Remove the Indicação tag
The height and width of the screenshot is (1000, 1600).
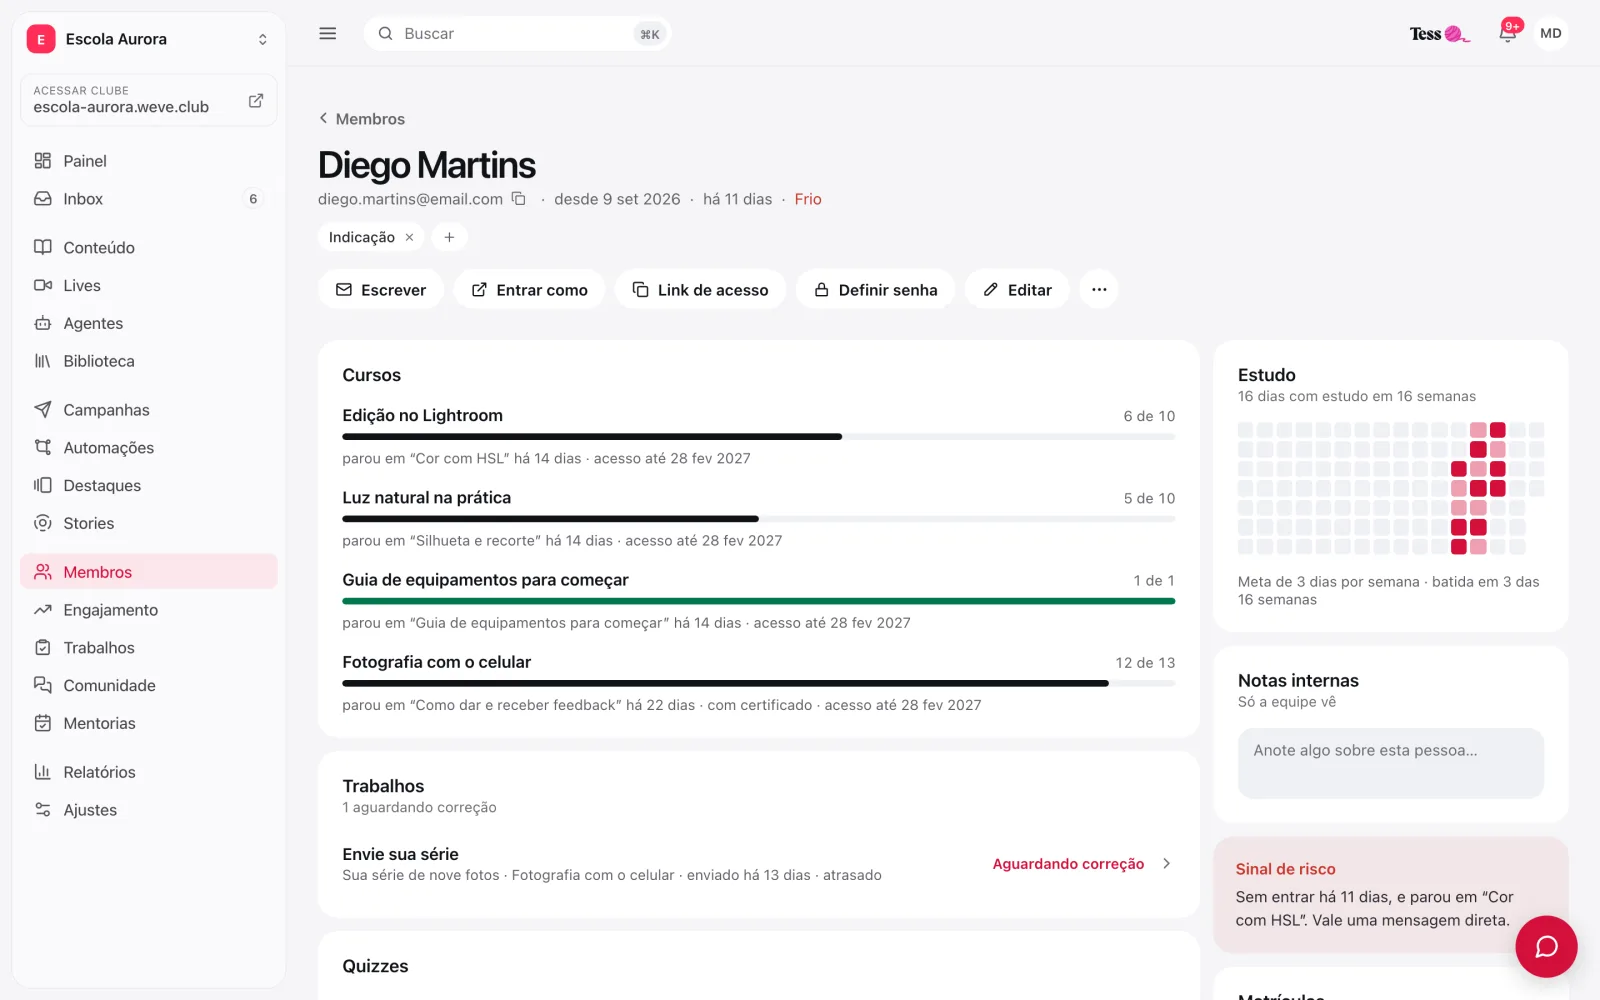coord(409,237)
